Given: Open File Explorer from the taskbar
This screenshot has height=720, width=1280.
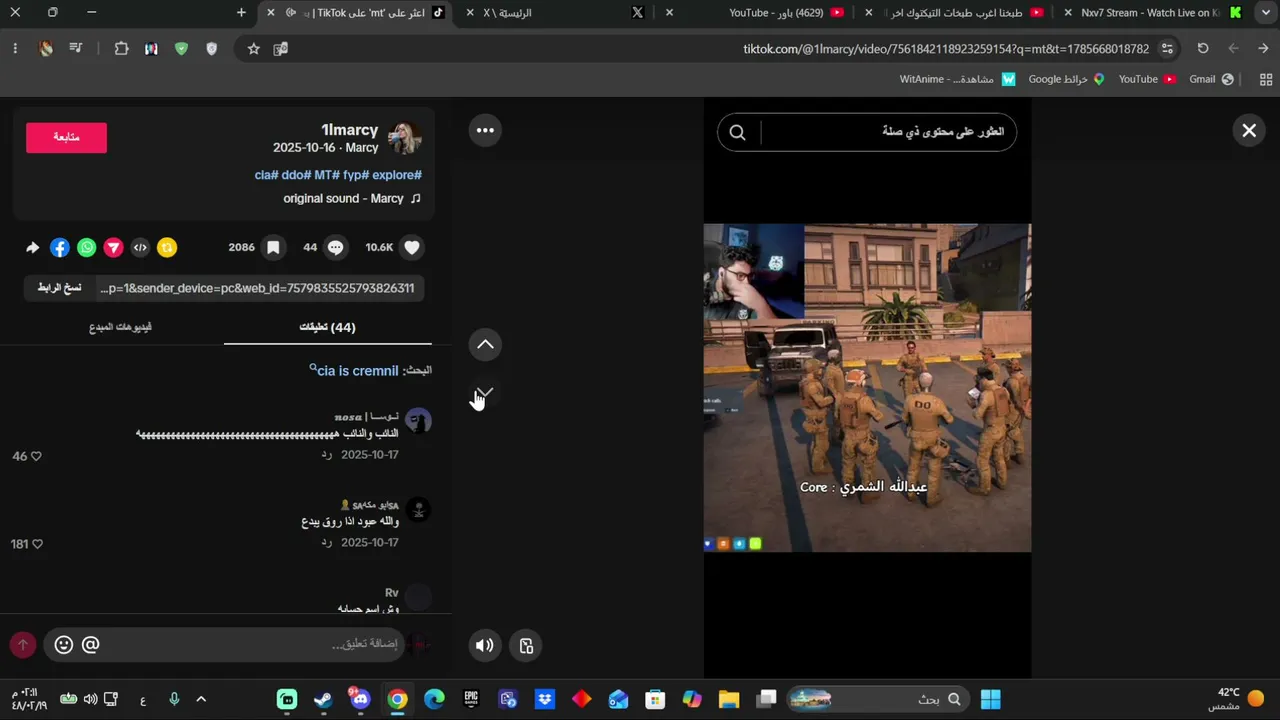Looking at the screenshot, I should (729, 700).
